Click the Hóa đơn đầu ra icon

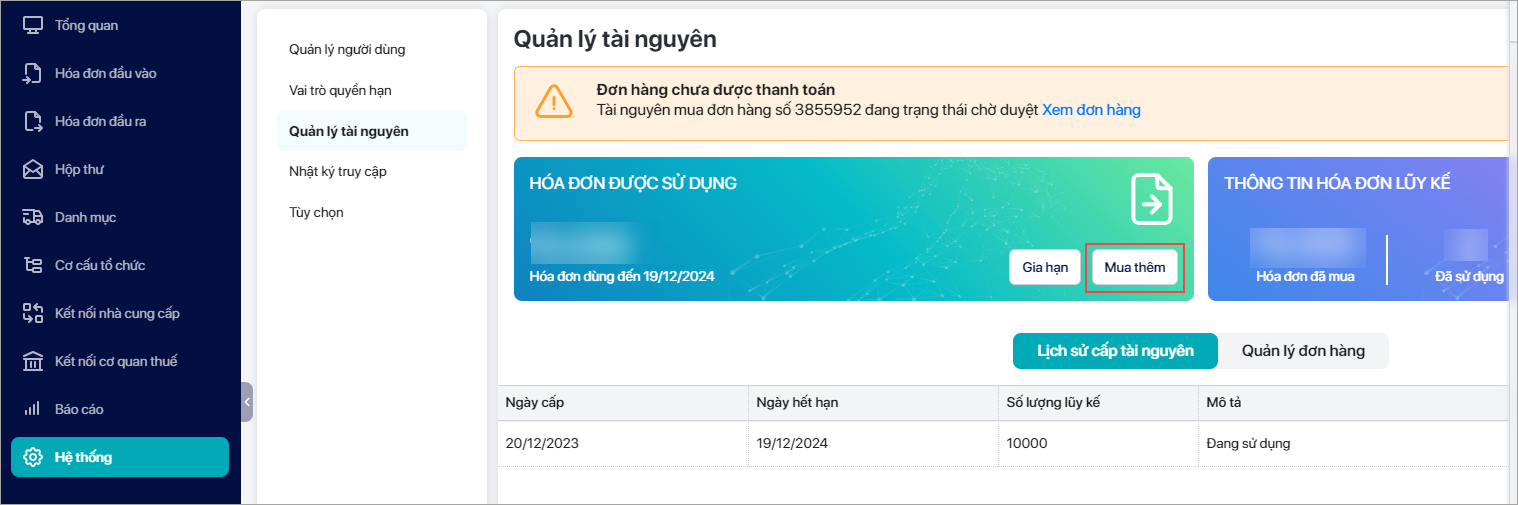(33, 121)
